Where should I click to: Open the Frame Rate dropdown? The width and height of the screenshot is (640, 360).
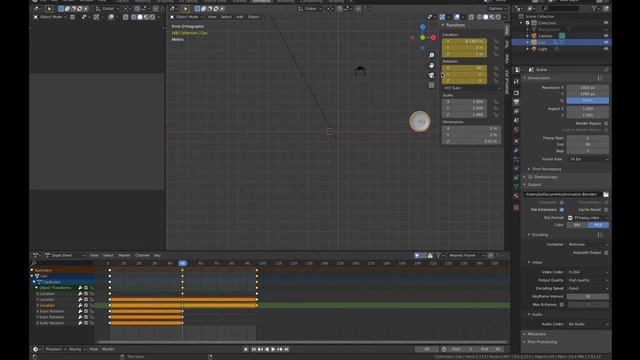tap(588, 159)
